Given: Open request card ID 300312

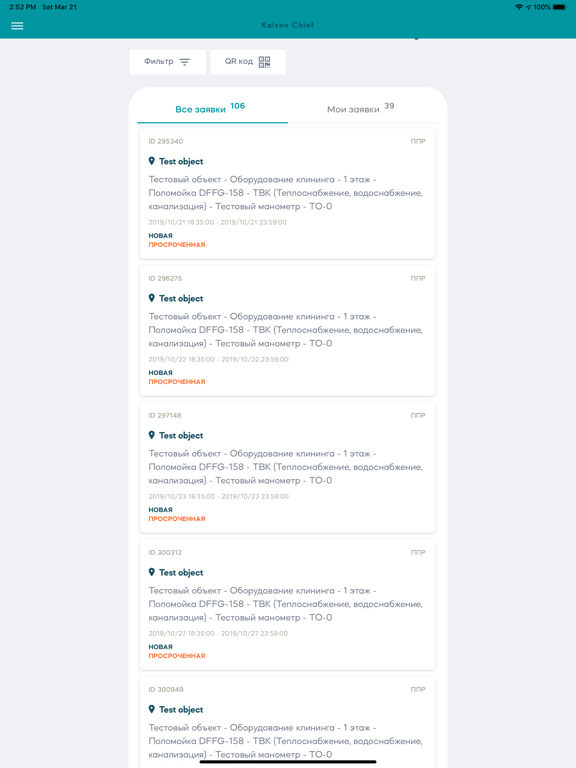Looking at the screenshot, I should pos(288,605).
